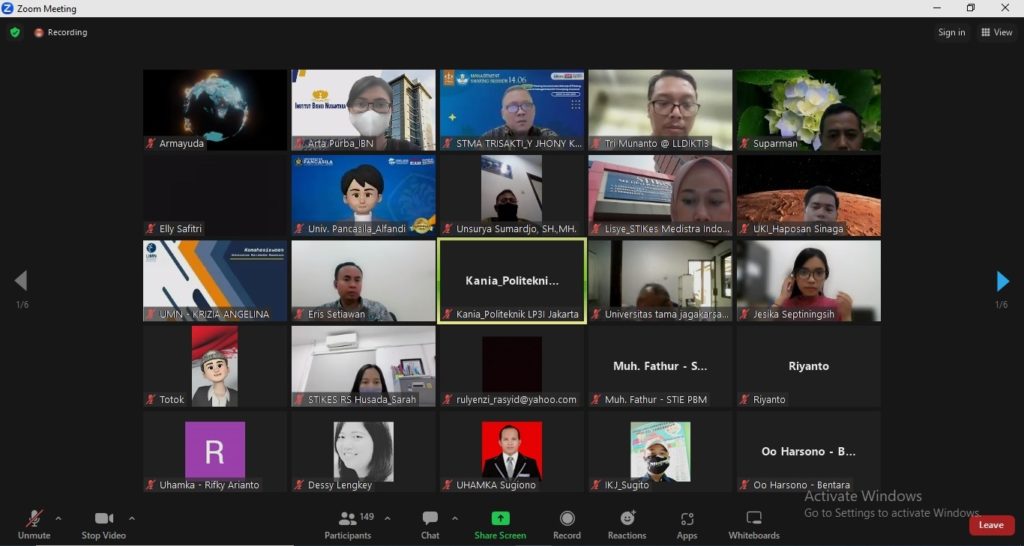Select Armayuda's video tile
Viewport: 1024px width, 546px height.
point(215,110)
